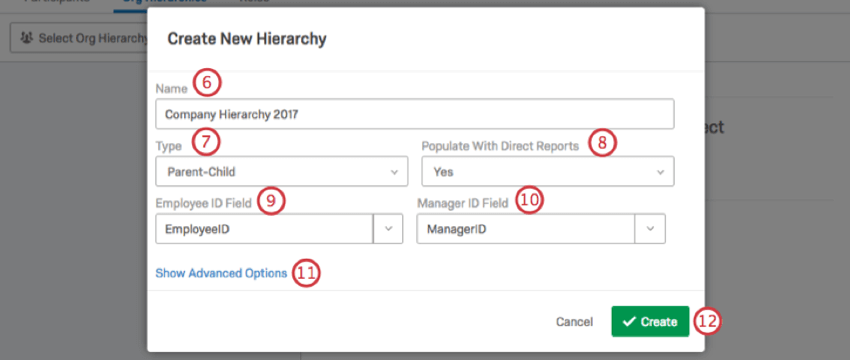Open the Populate With Direct Reports dropdown
The image size is (850, 360).
pos(548,172)
